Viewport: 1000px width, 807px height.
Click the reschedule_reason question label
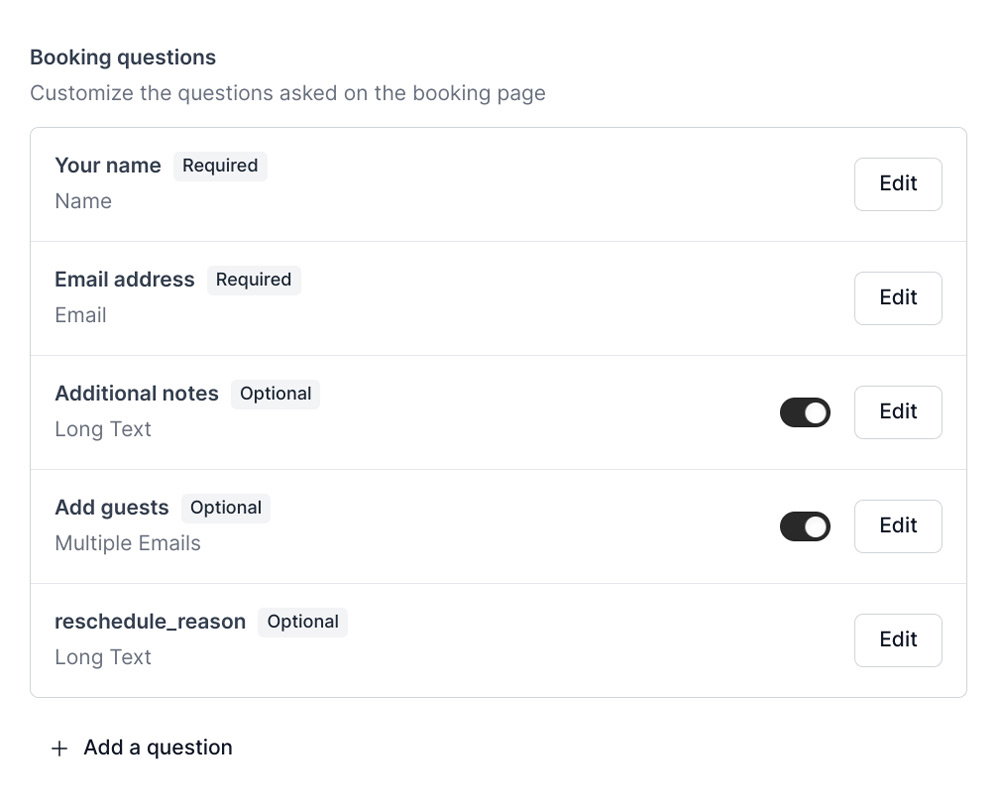click(x=150, y=622)
